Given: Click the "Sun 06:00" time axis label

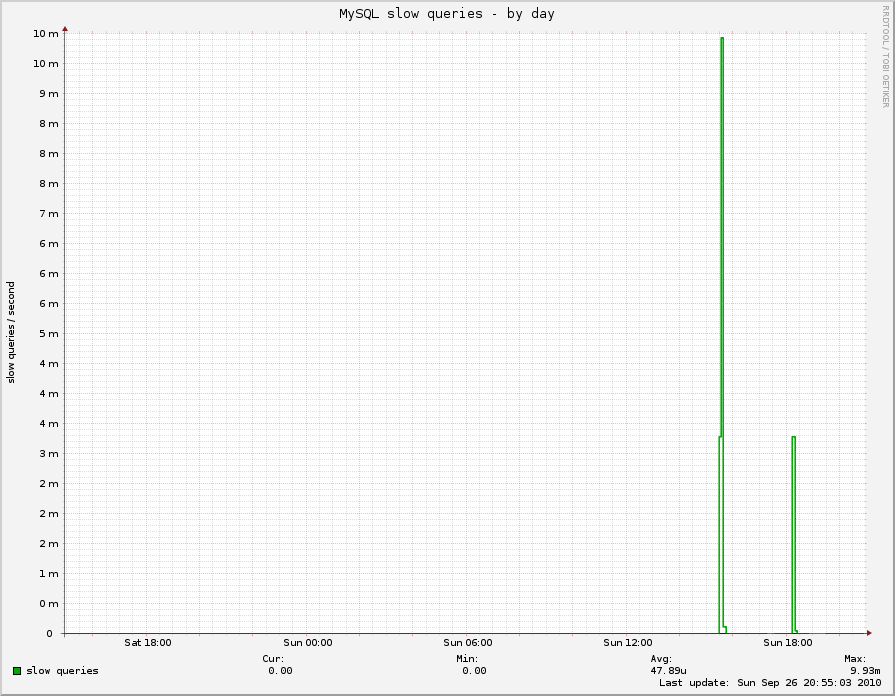Looking at the screenshot, I should pyautogui.click(x=467, y=643).
